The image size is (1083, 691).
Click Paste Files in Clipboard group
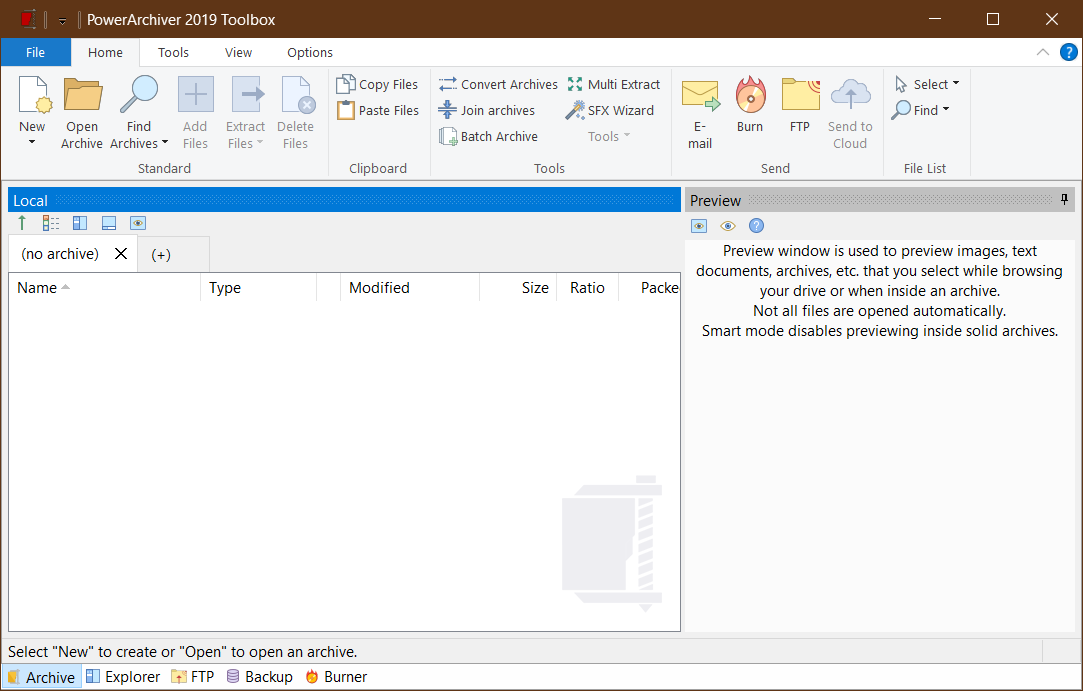378,111
